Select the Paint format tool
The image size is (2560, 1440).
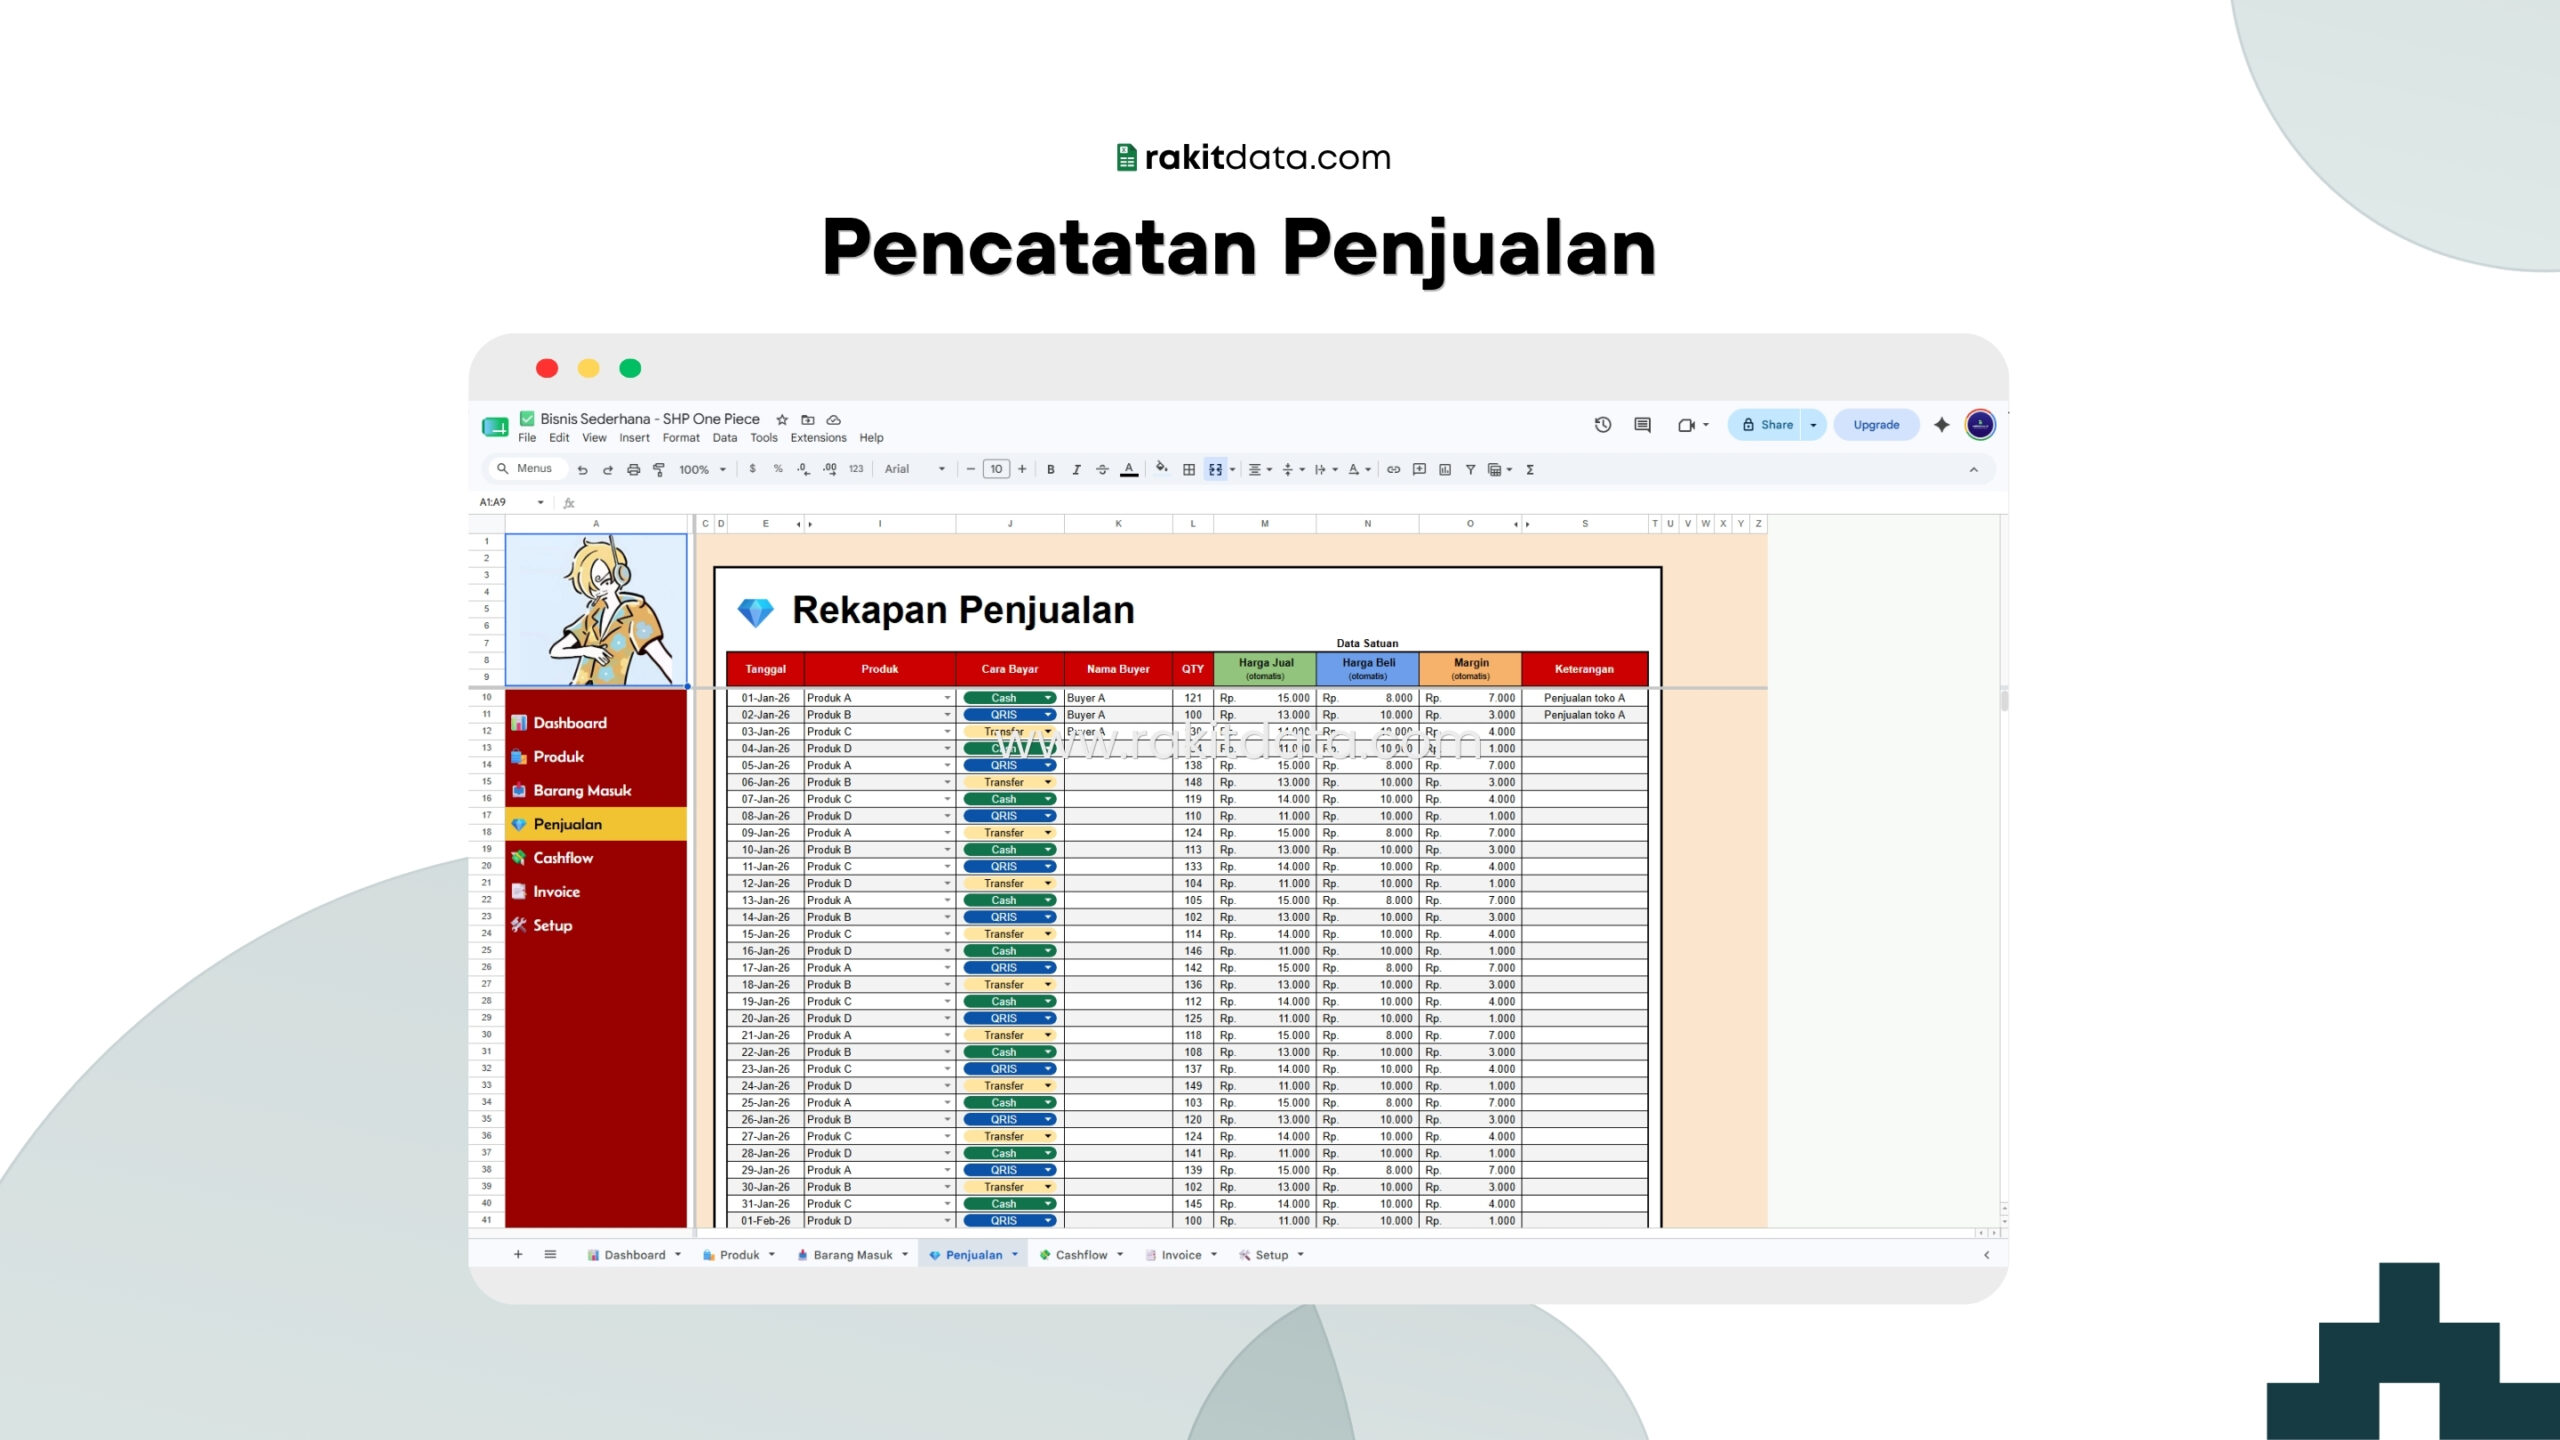click(x=659, y=469)
